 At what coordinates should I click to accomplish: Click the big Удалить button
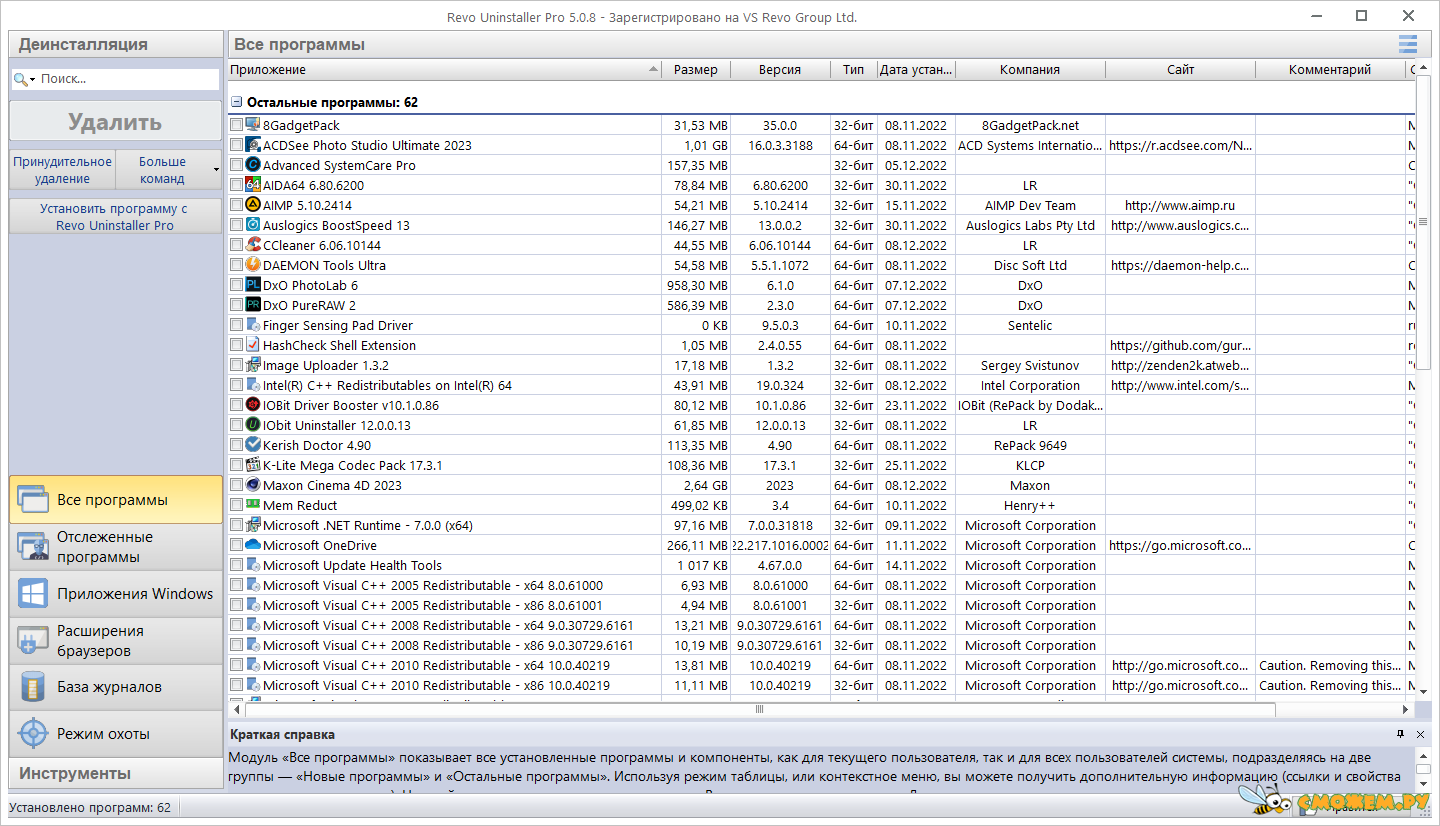tap(115, 122)
